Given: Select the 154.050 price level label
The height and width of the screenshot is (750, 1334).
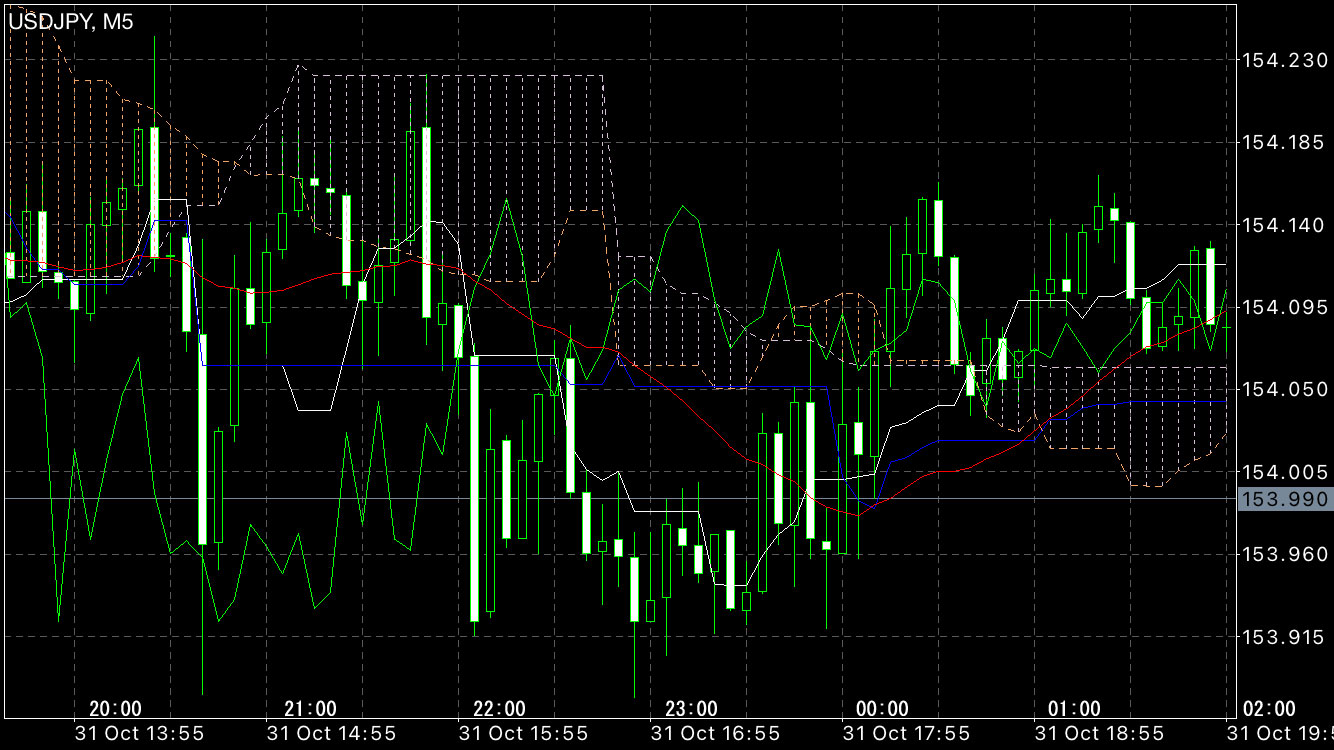Looking at the screenshot, I should click(x=1283, y=390).
